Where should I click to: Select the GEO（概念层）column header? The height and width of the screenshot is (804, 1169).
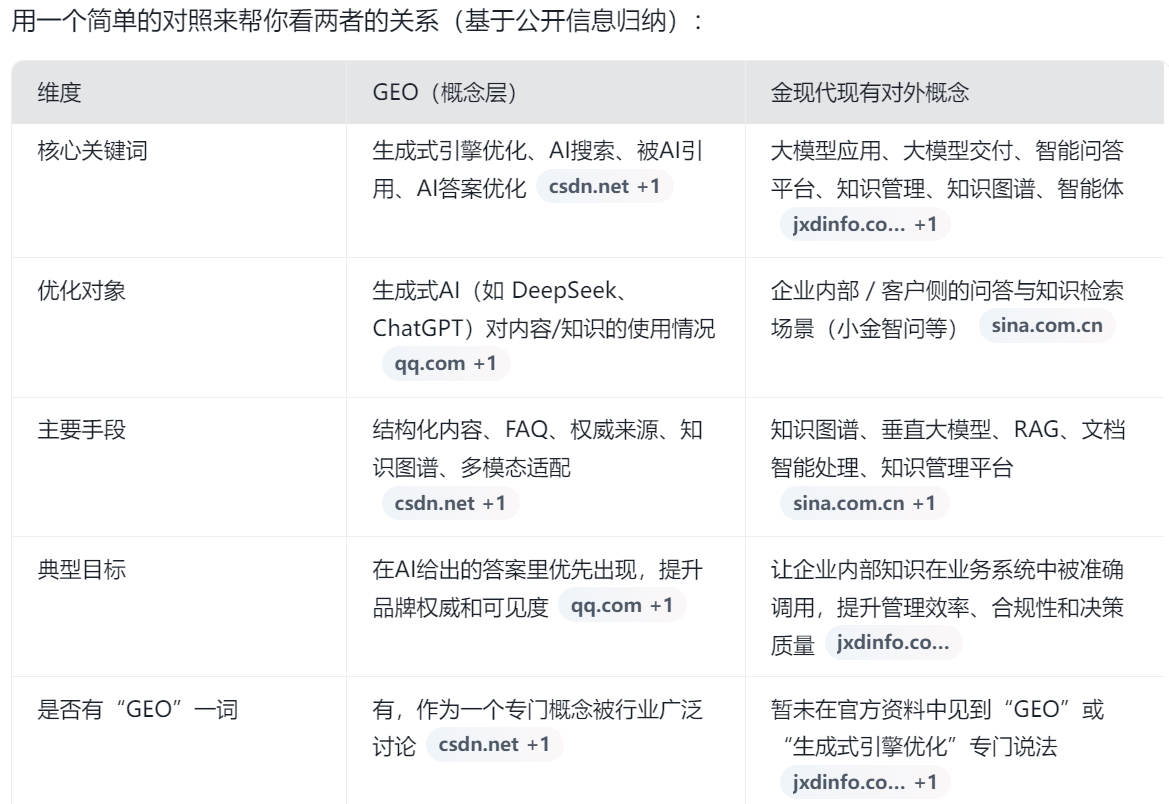444,92
